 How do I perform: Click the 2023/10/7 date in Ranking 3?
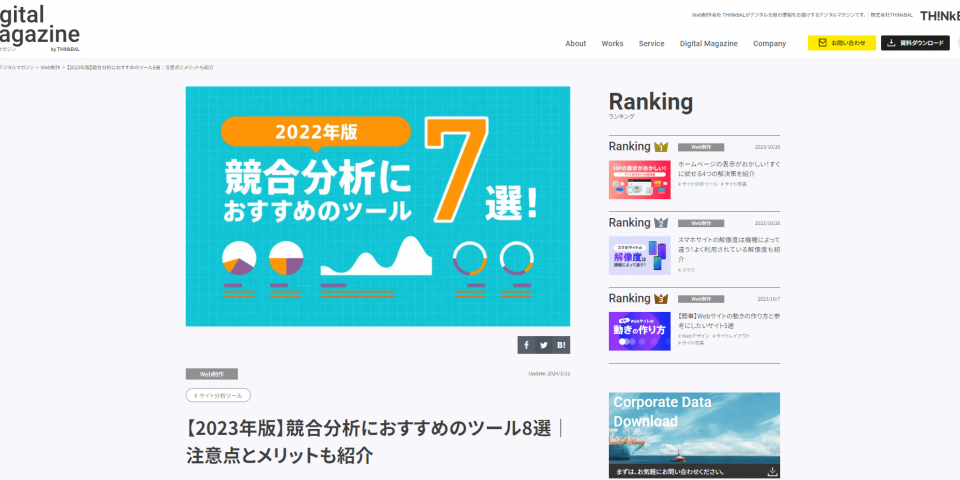pyautogui.click(x=768, y=299)
